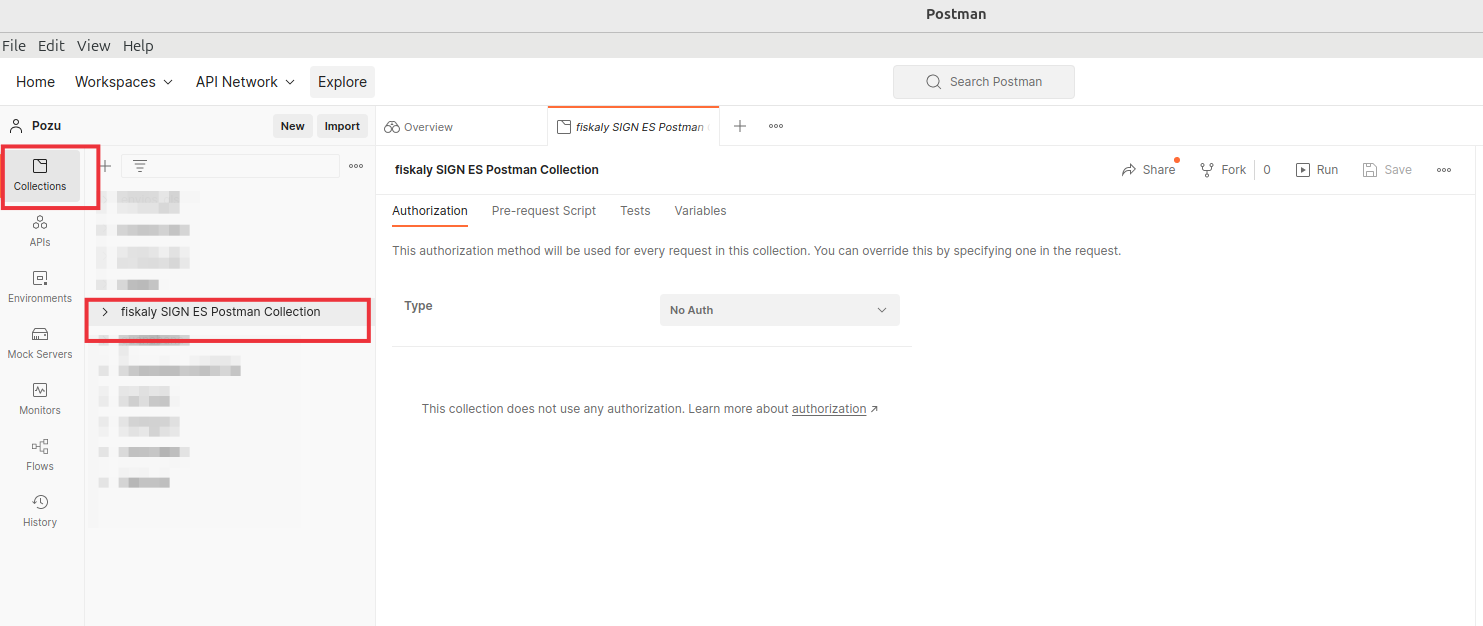Image resolution: width=1483 pixels, height=626 pixels.
Task: Click the Search Postman field
Action: 983,82
